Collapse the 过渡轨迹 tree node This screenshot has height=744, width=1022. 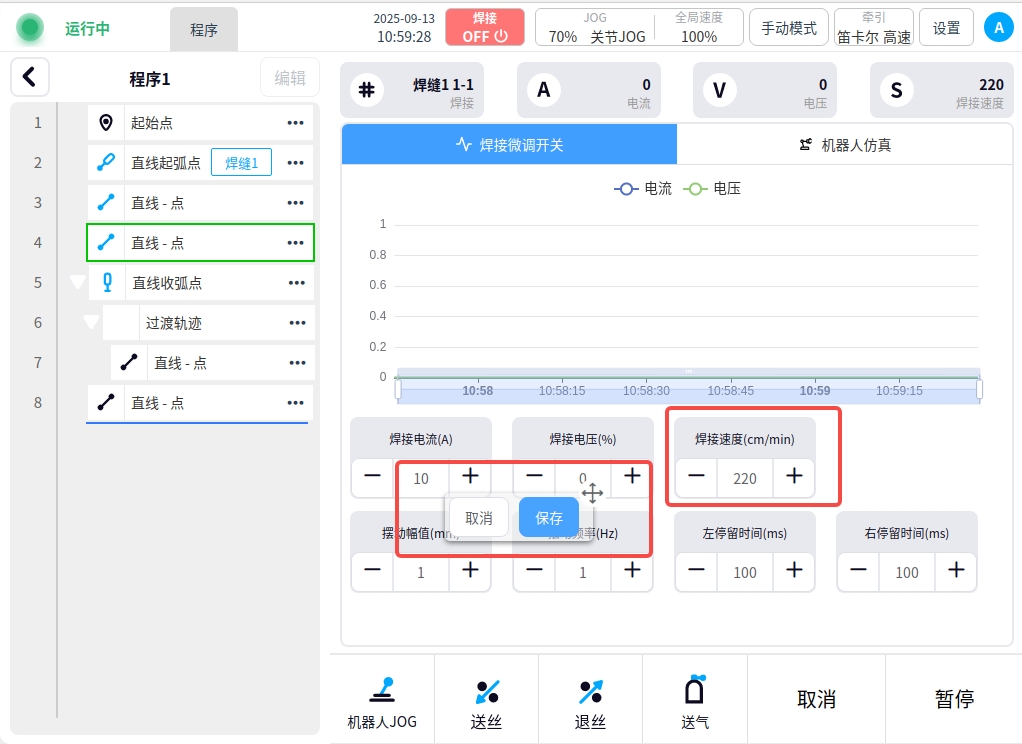92,323
